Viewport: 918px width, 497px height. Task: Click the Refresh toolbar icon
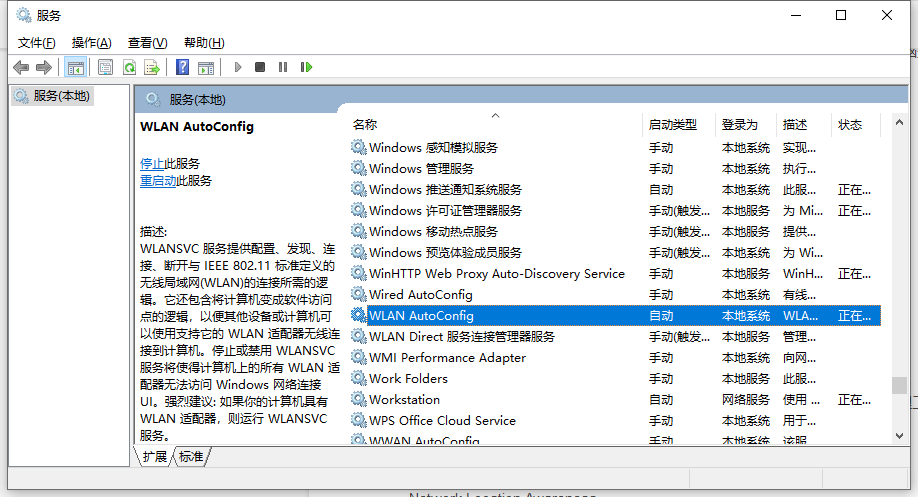point(129,67)
